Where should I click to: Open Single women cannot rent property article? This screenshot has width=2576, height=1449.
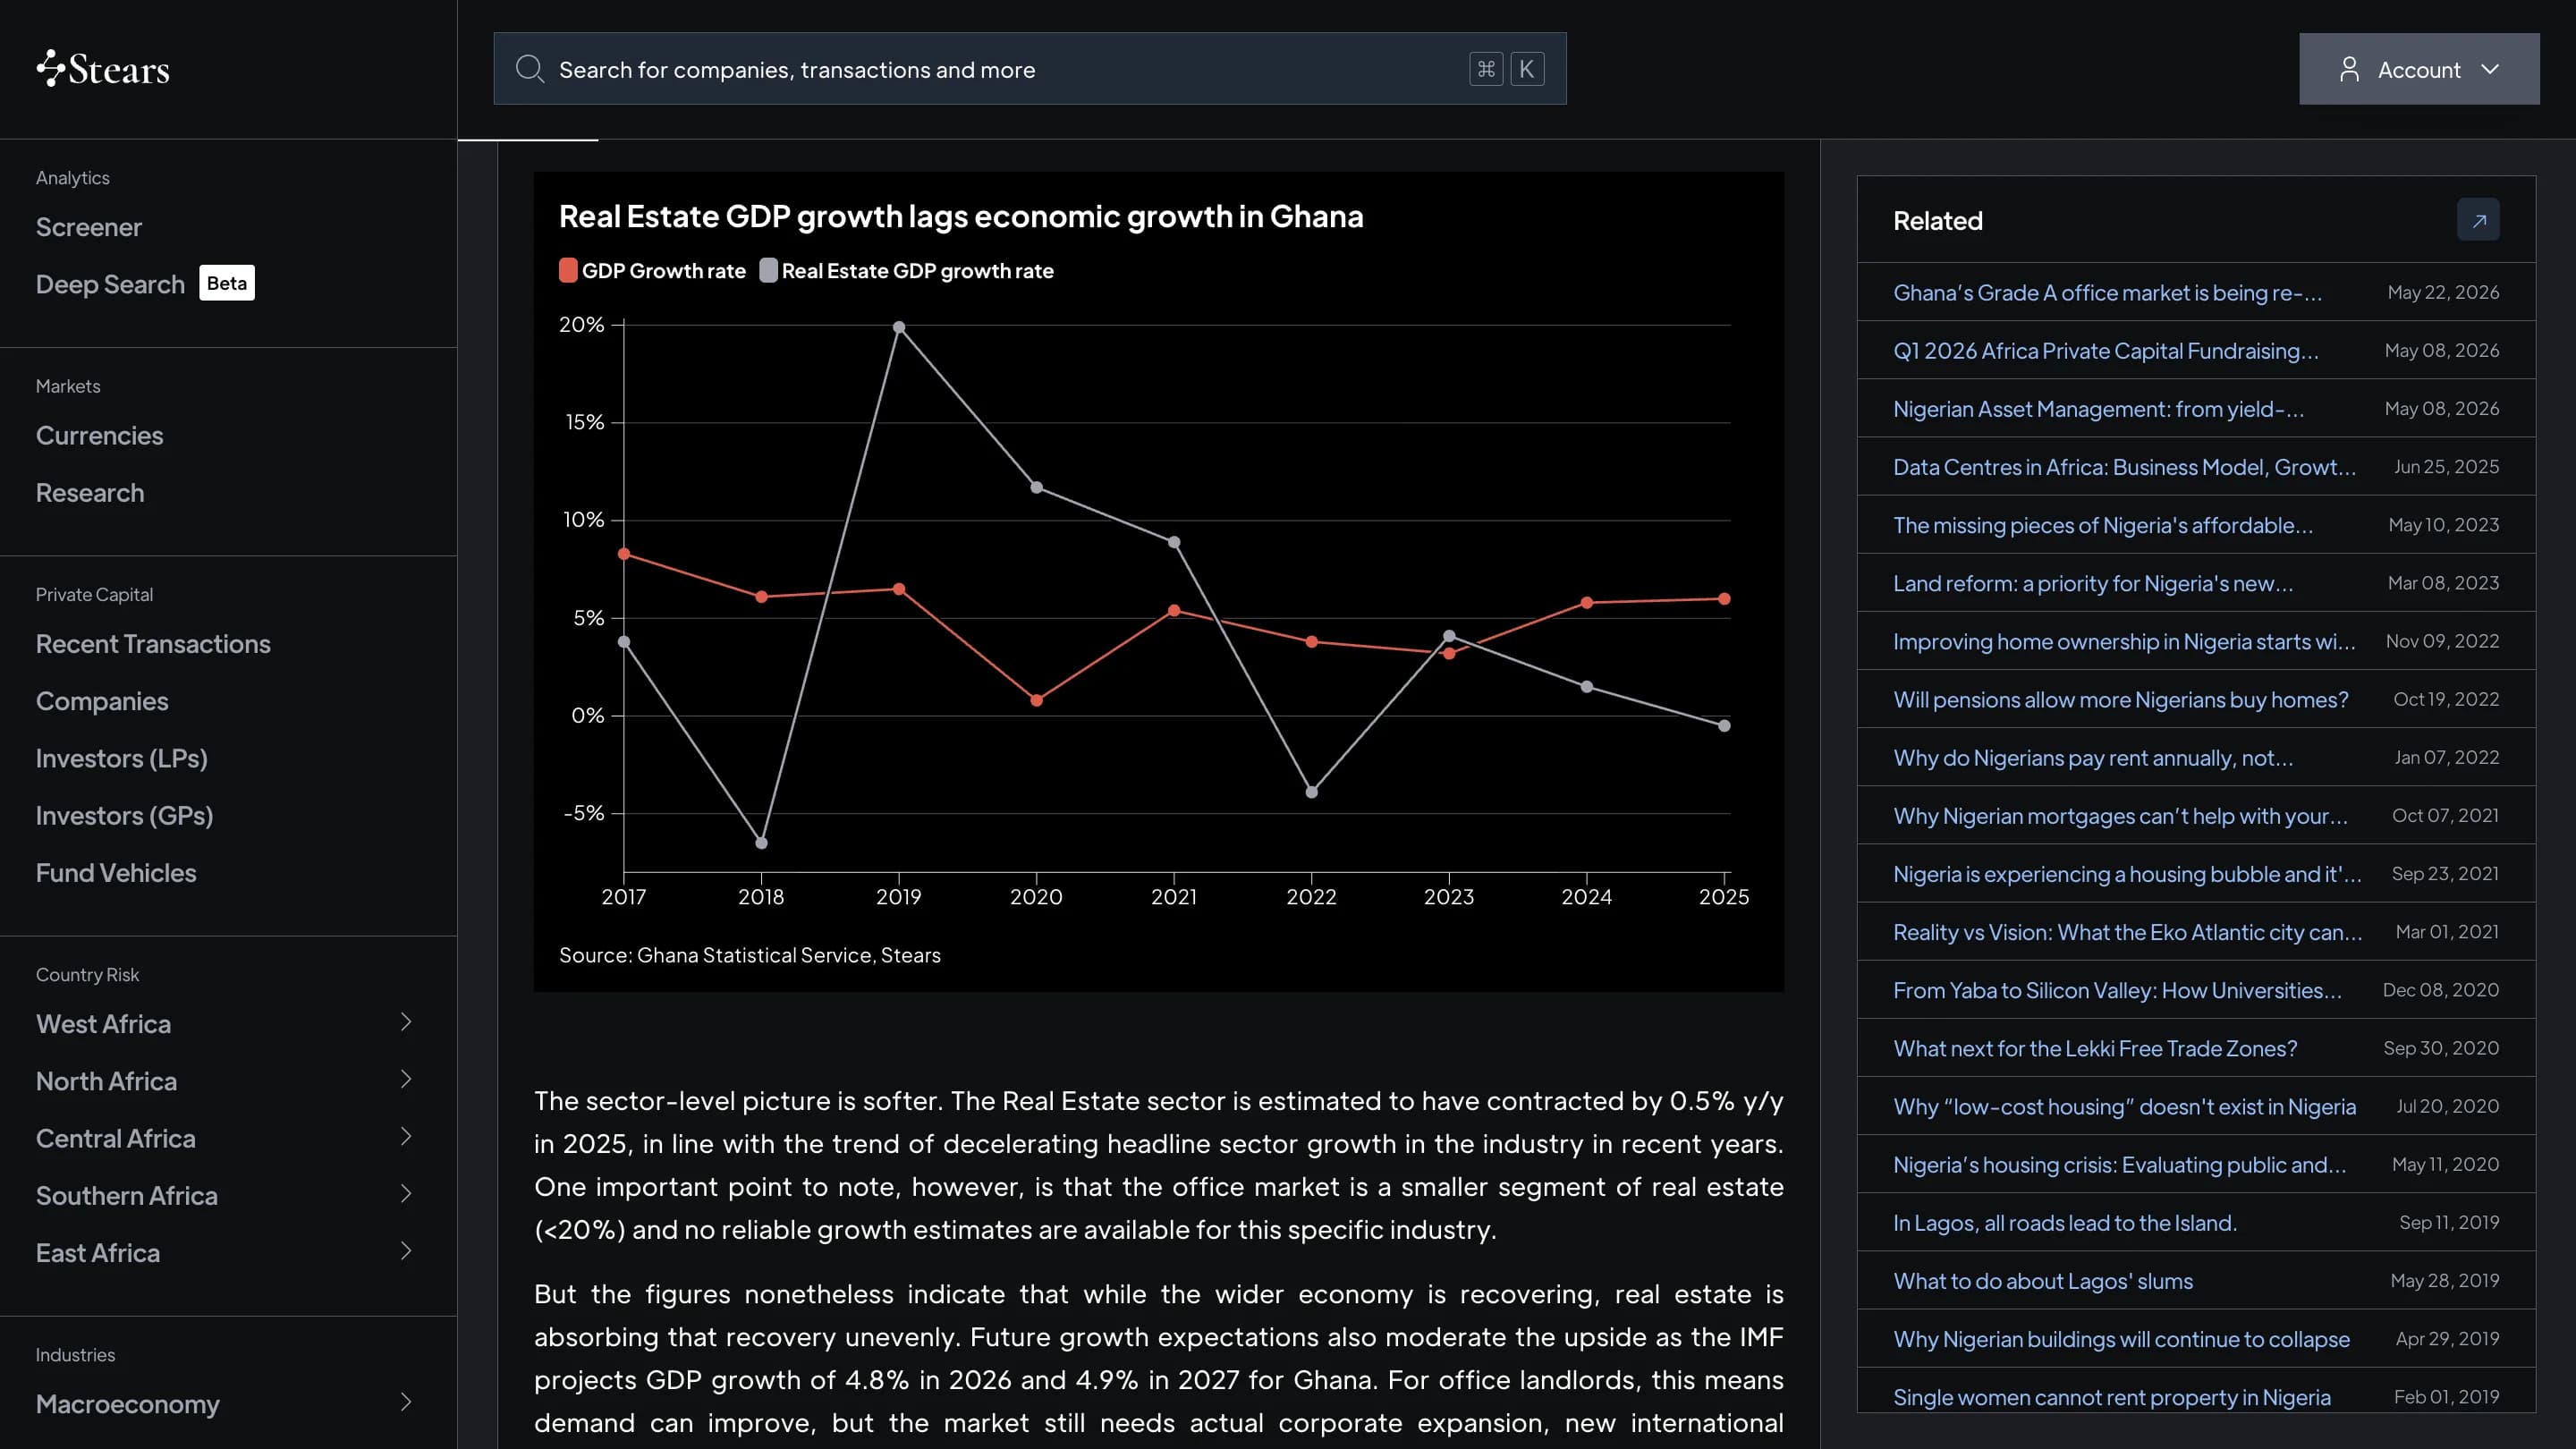coord(2112,1397)
